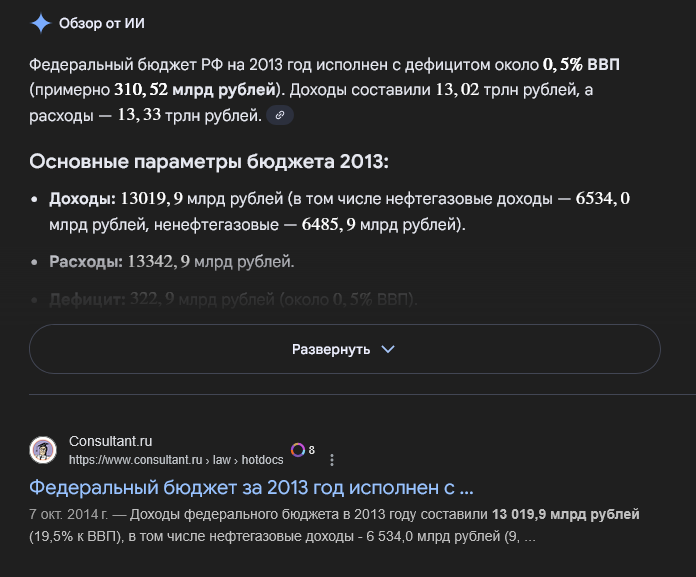Click the faded "Дефицит:" bullet label
The height and width of the screenshot is (577, 696).
point(86,299)
